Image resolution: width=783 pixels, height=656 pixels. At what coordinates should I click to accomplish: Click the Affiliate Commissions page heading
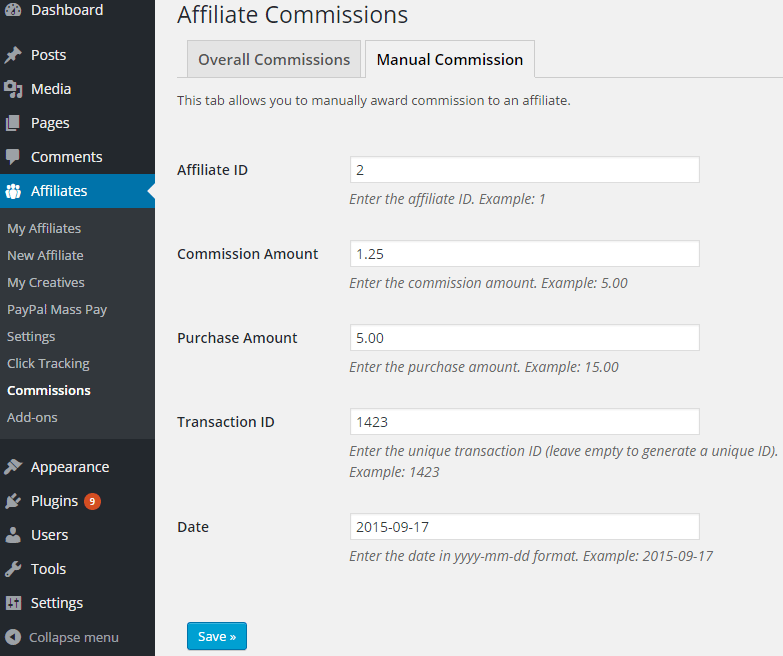coord(293,14)
